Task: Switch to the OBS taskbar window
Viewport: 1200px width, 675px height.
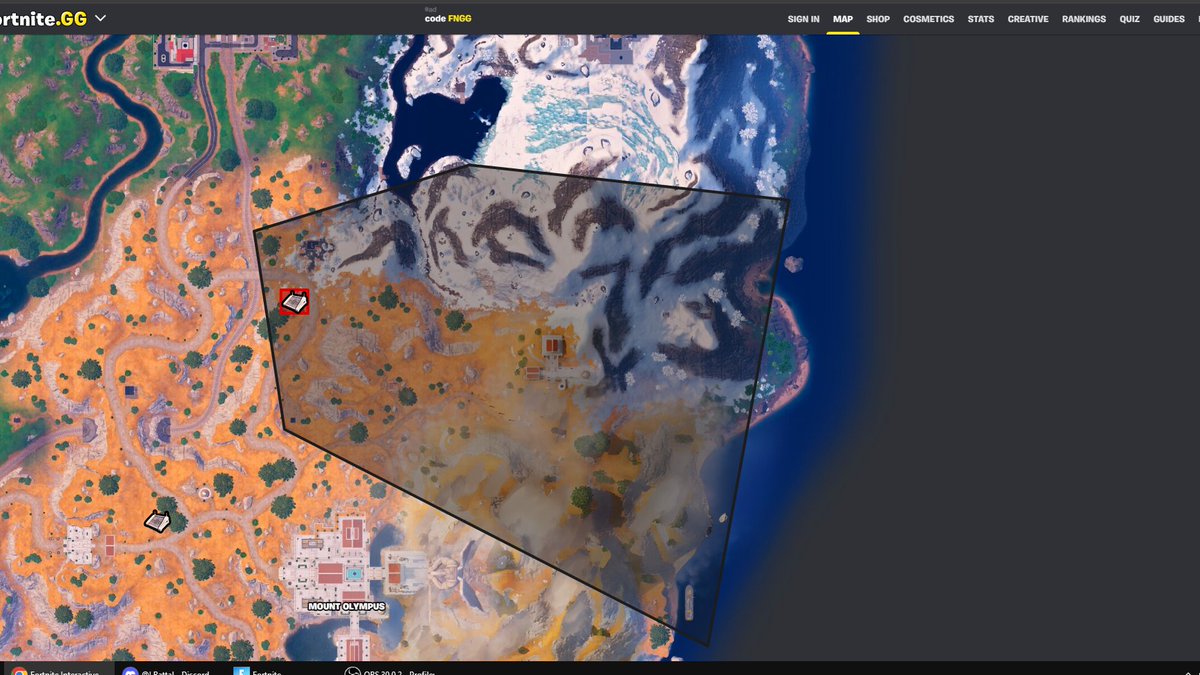Action: [x=392, y=670]
